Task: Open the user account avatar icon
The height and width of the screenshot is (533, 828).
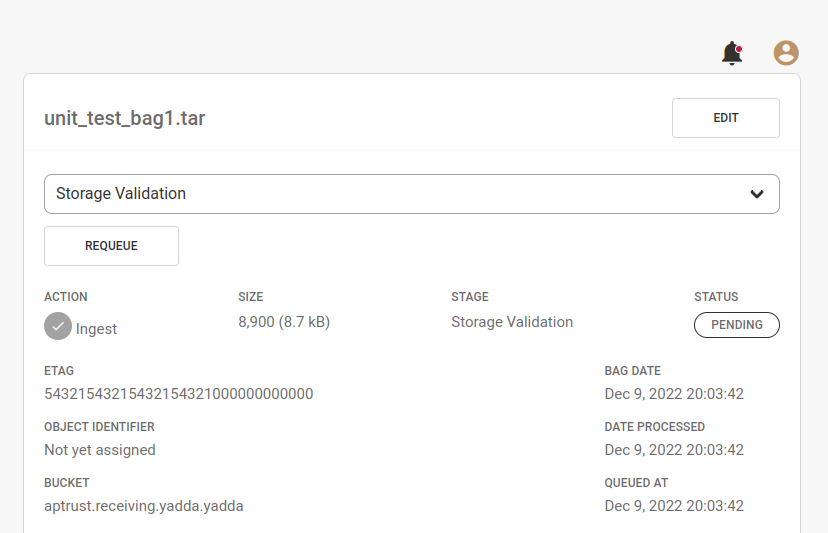Action: point(786,53)
